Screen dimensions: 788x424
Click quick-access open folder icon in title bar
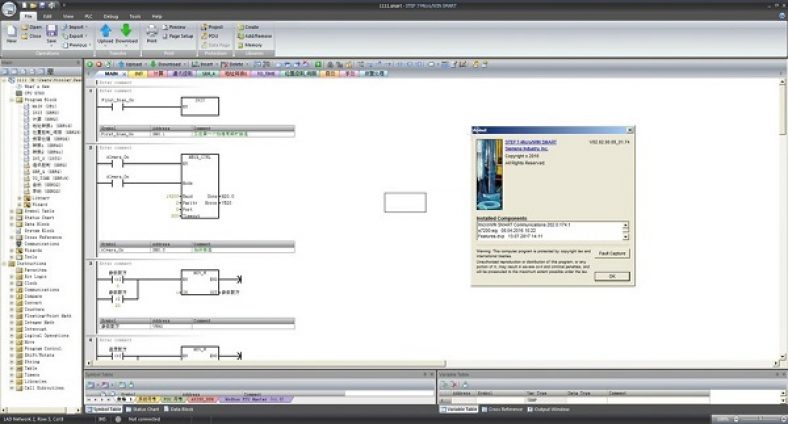pyautogui.click(x=34, y=5)
